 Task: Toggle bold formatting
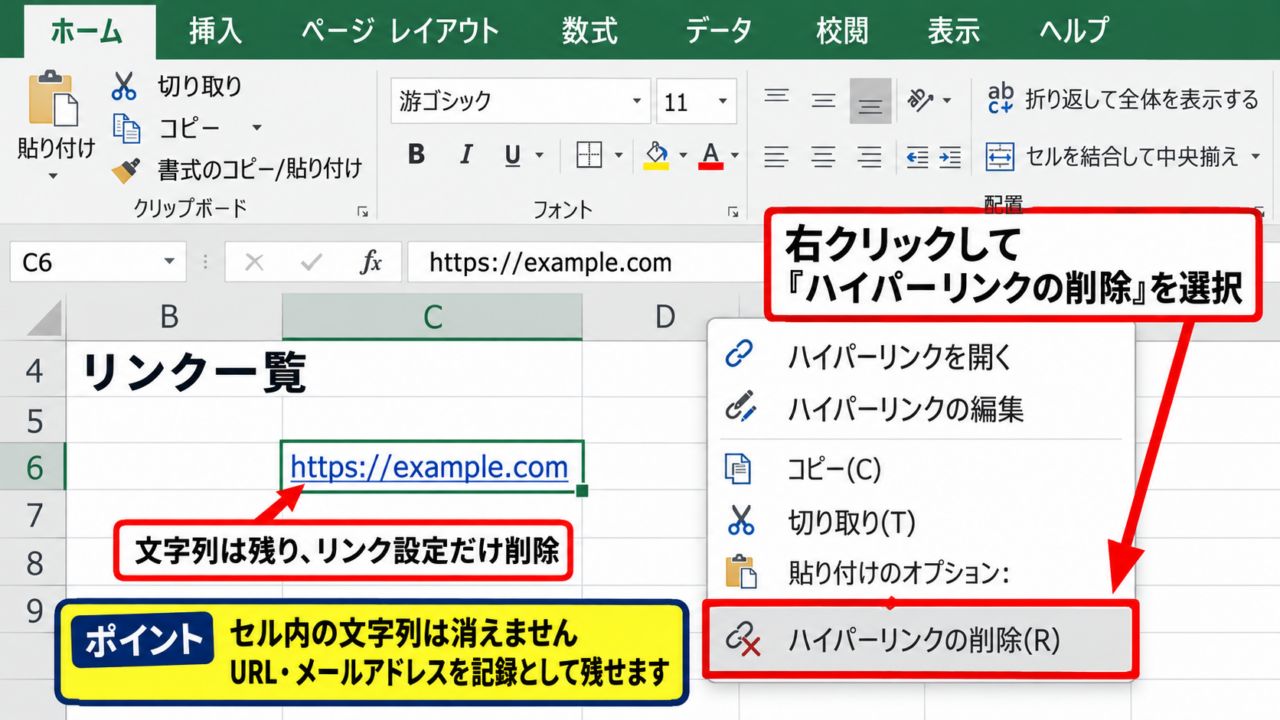(417, 155)
